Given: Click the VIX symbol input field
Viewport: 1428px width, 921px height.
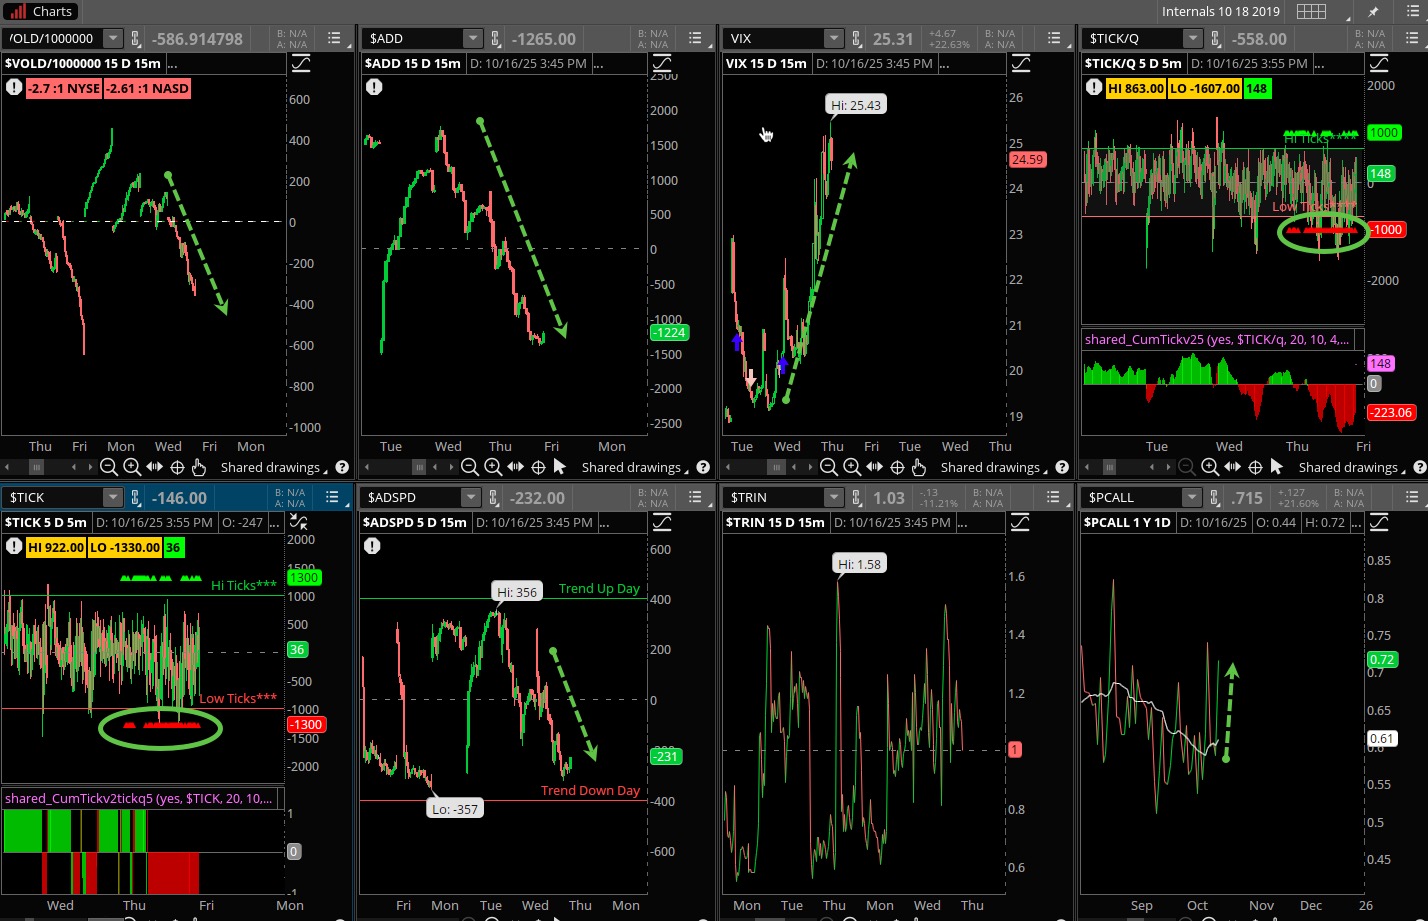Looking at the screenshot, I should [772, 38].
